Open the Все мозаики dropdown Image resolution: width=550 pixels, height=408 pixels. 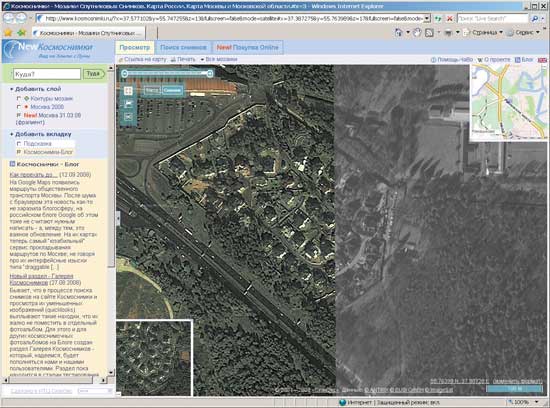tap(219, 59)
